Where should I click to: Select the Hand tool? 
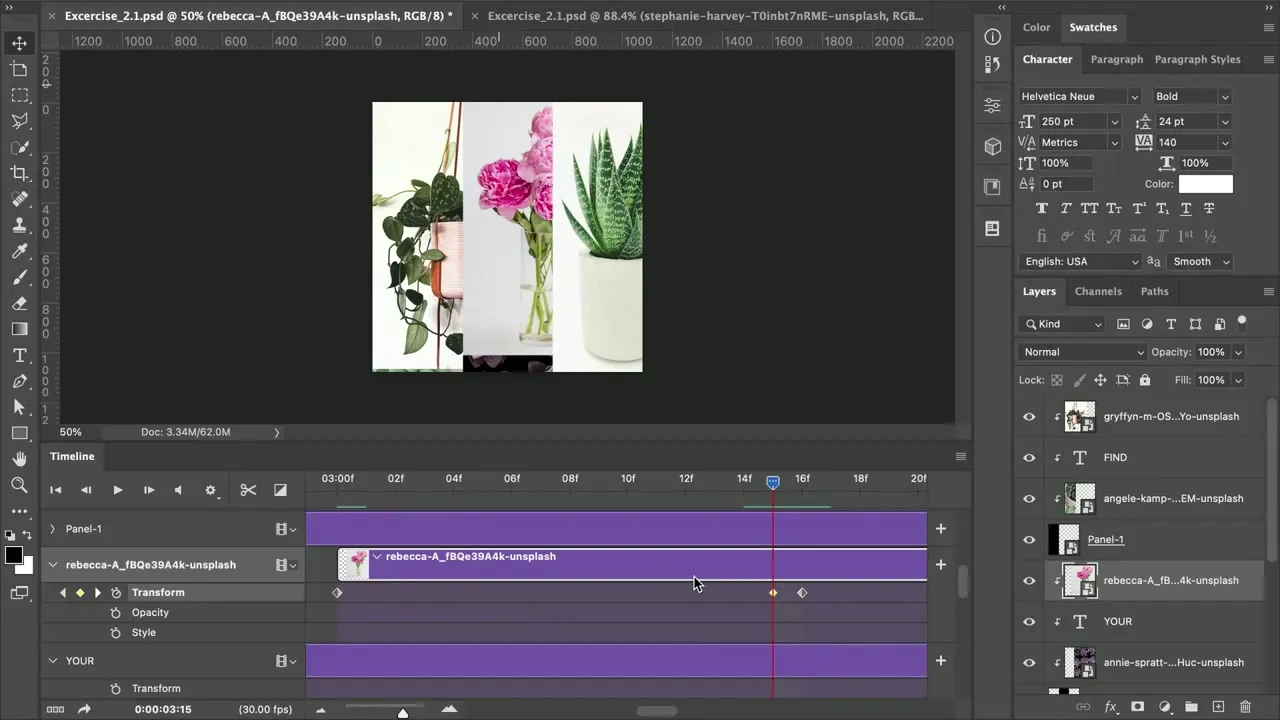click(19, 459)
